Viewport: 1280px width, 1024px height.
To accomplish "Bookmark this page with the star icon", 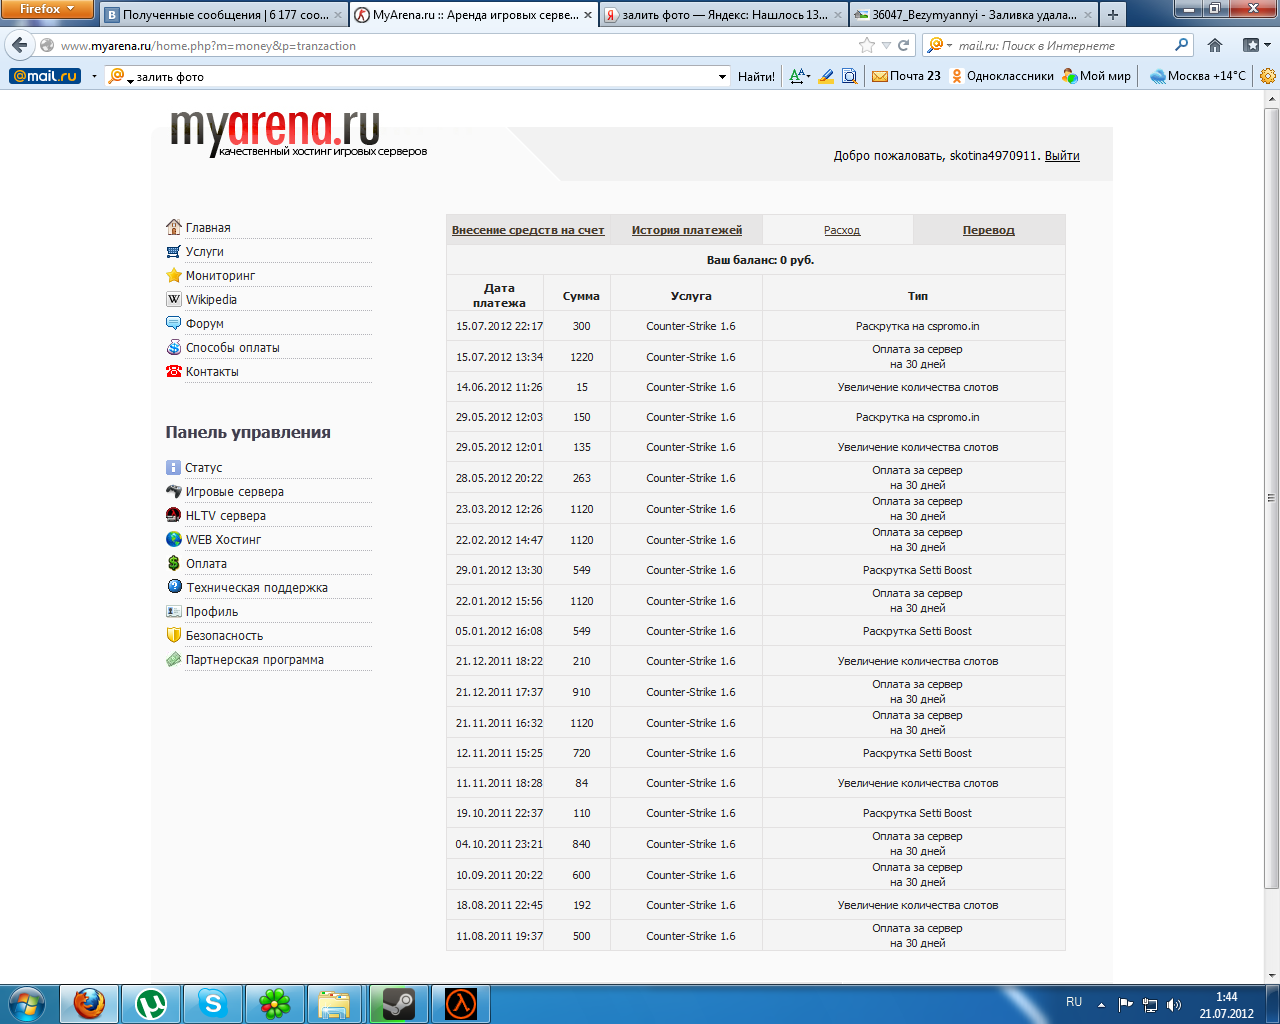I will (x=867, y=45).
